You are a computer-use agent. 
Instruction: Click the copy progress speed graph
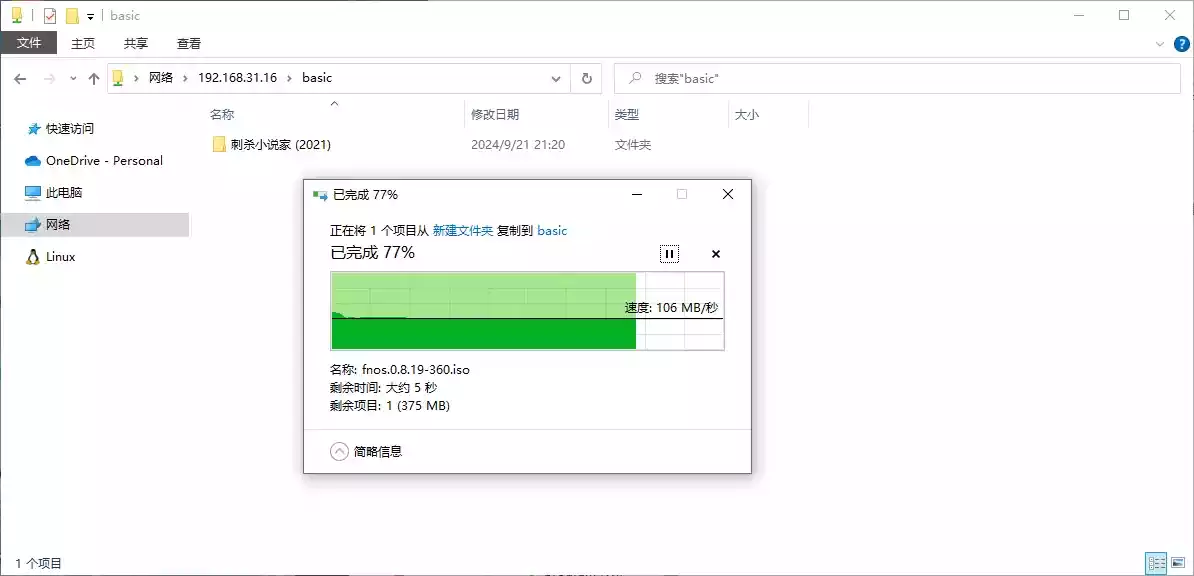coord(527,311)
